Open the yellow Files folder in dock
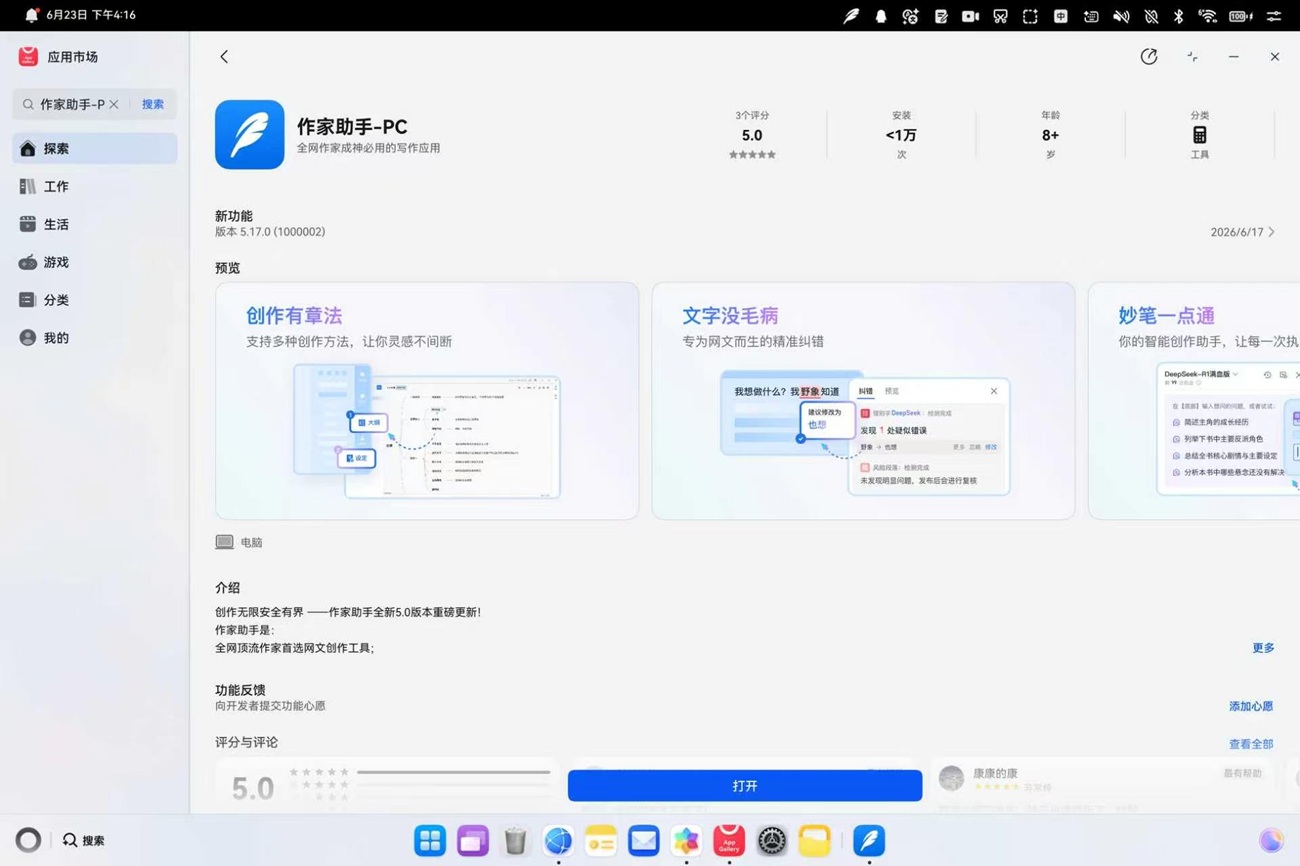The width and height of the screenshot is (1300, 866). click(x=814, y=841)
